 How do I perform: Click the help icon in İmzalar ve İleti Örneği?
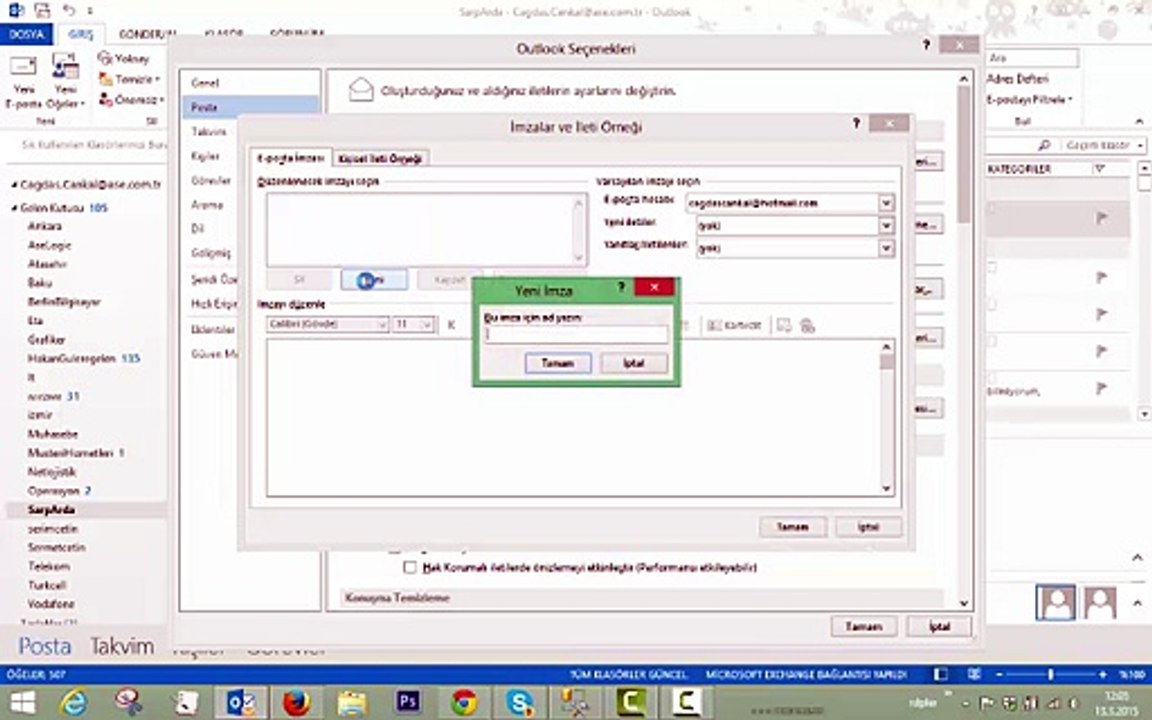[856, 123]
